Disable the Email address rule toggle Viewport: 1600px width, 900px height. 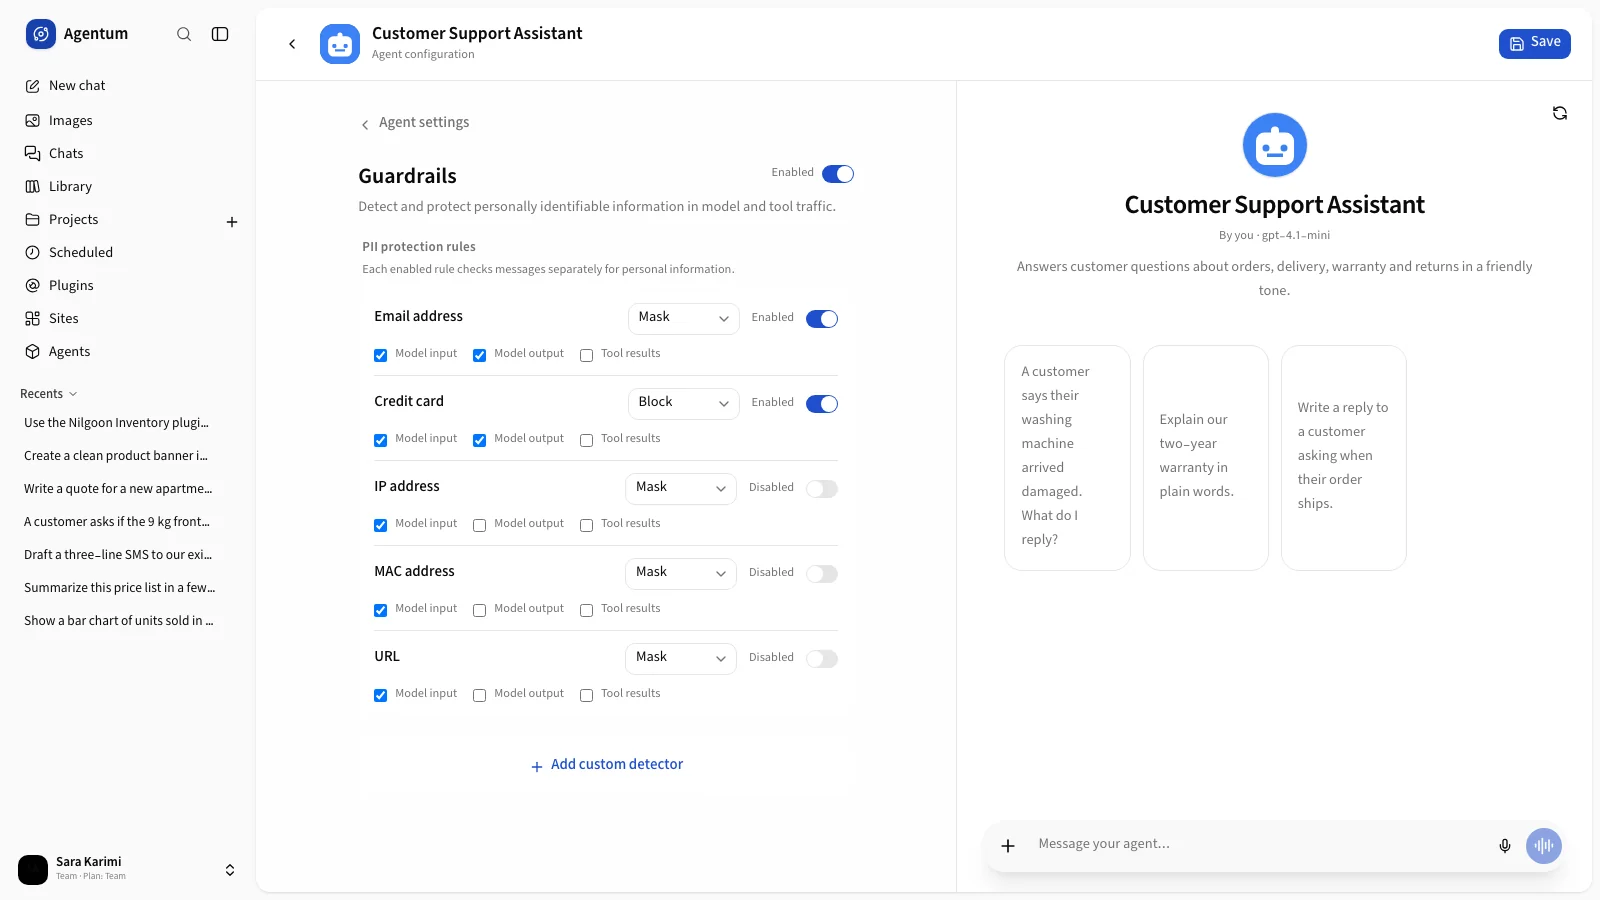click(x=822, y=319)
